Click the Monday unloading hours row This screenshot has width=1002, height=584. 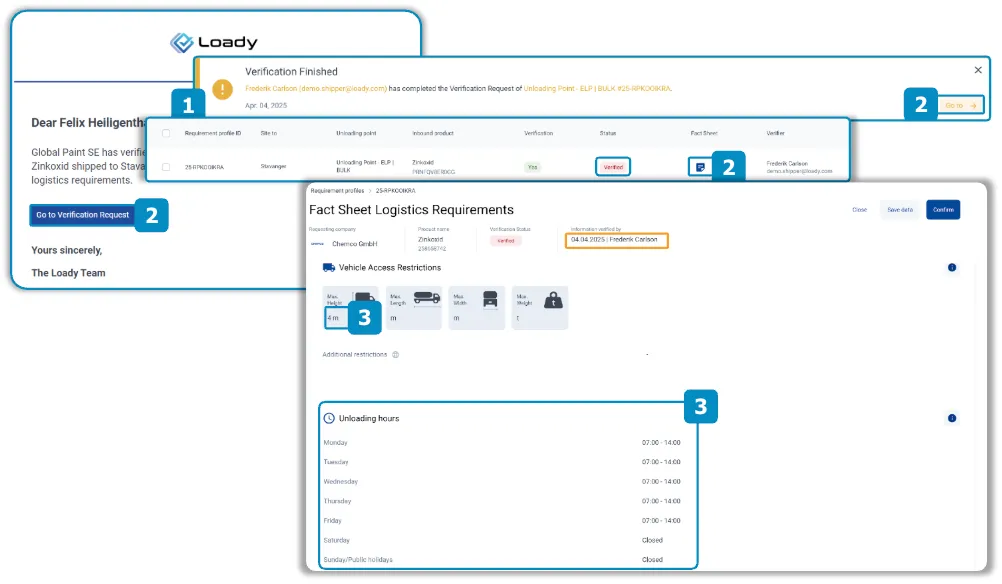point(502,443)
